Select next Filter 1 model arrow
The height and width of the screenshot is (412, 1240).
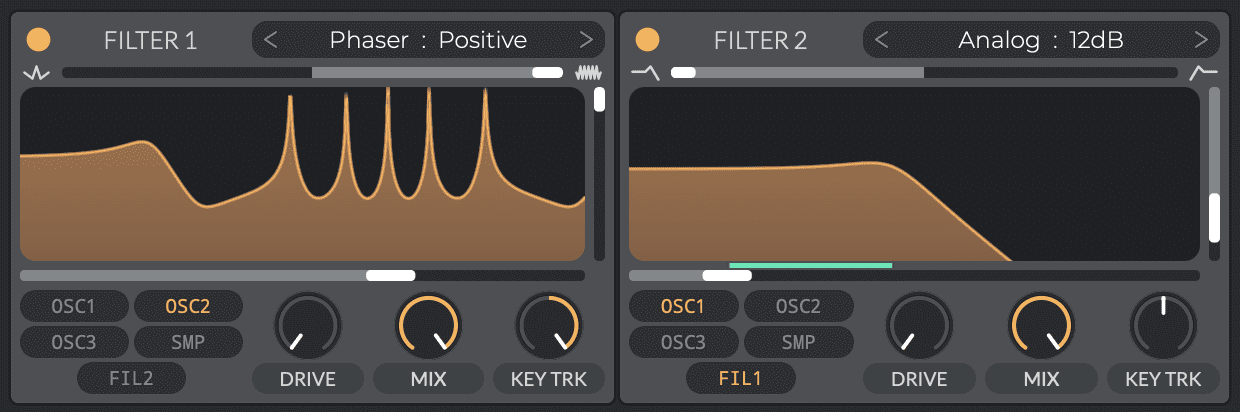click(587, 40)
